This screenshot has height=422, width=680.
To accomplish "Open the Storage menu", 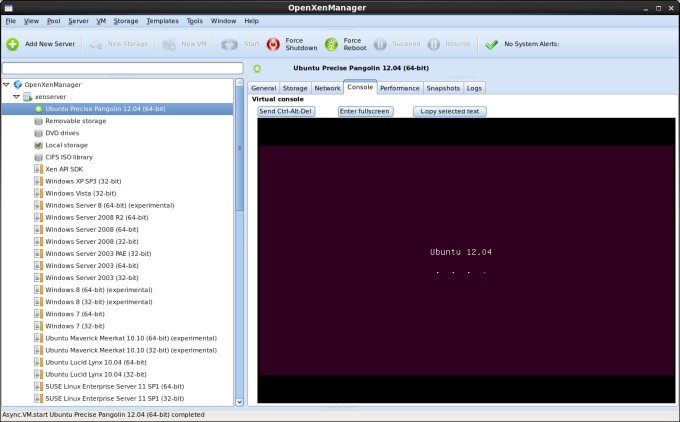I will (x=126, y=21).
